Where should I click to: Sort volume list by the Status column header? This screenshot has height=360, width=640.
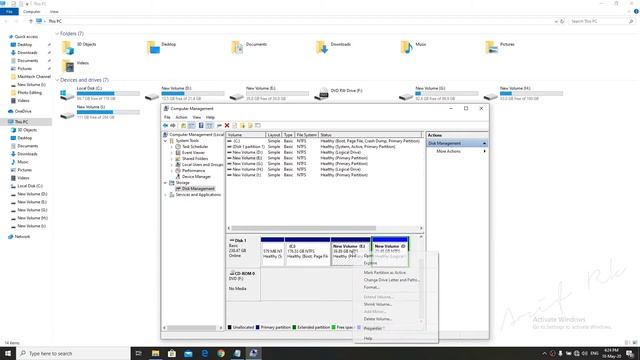click(371, 135)
